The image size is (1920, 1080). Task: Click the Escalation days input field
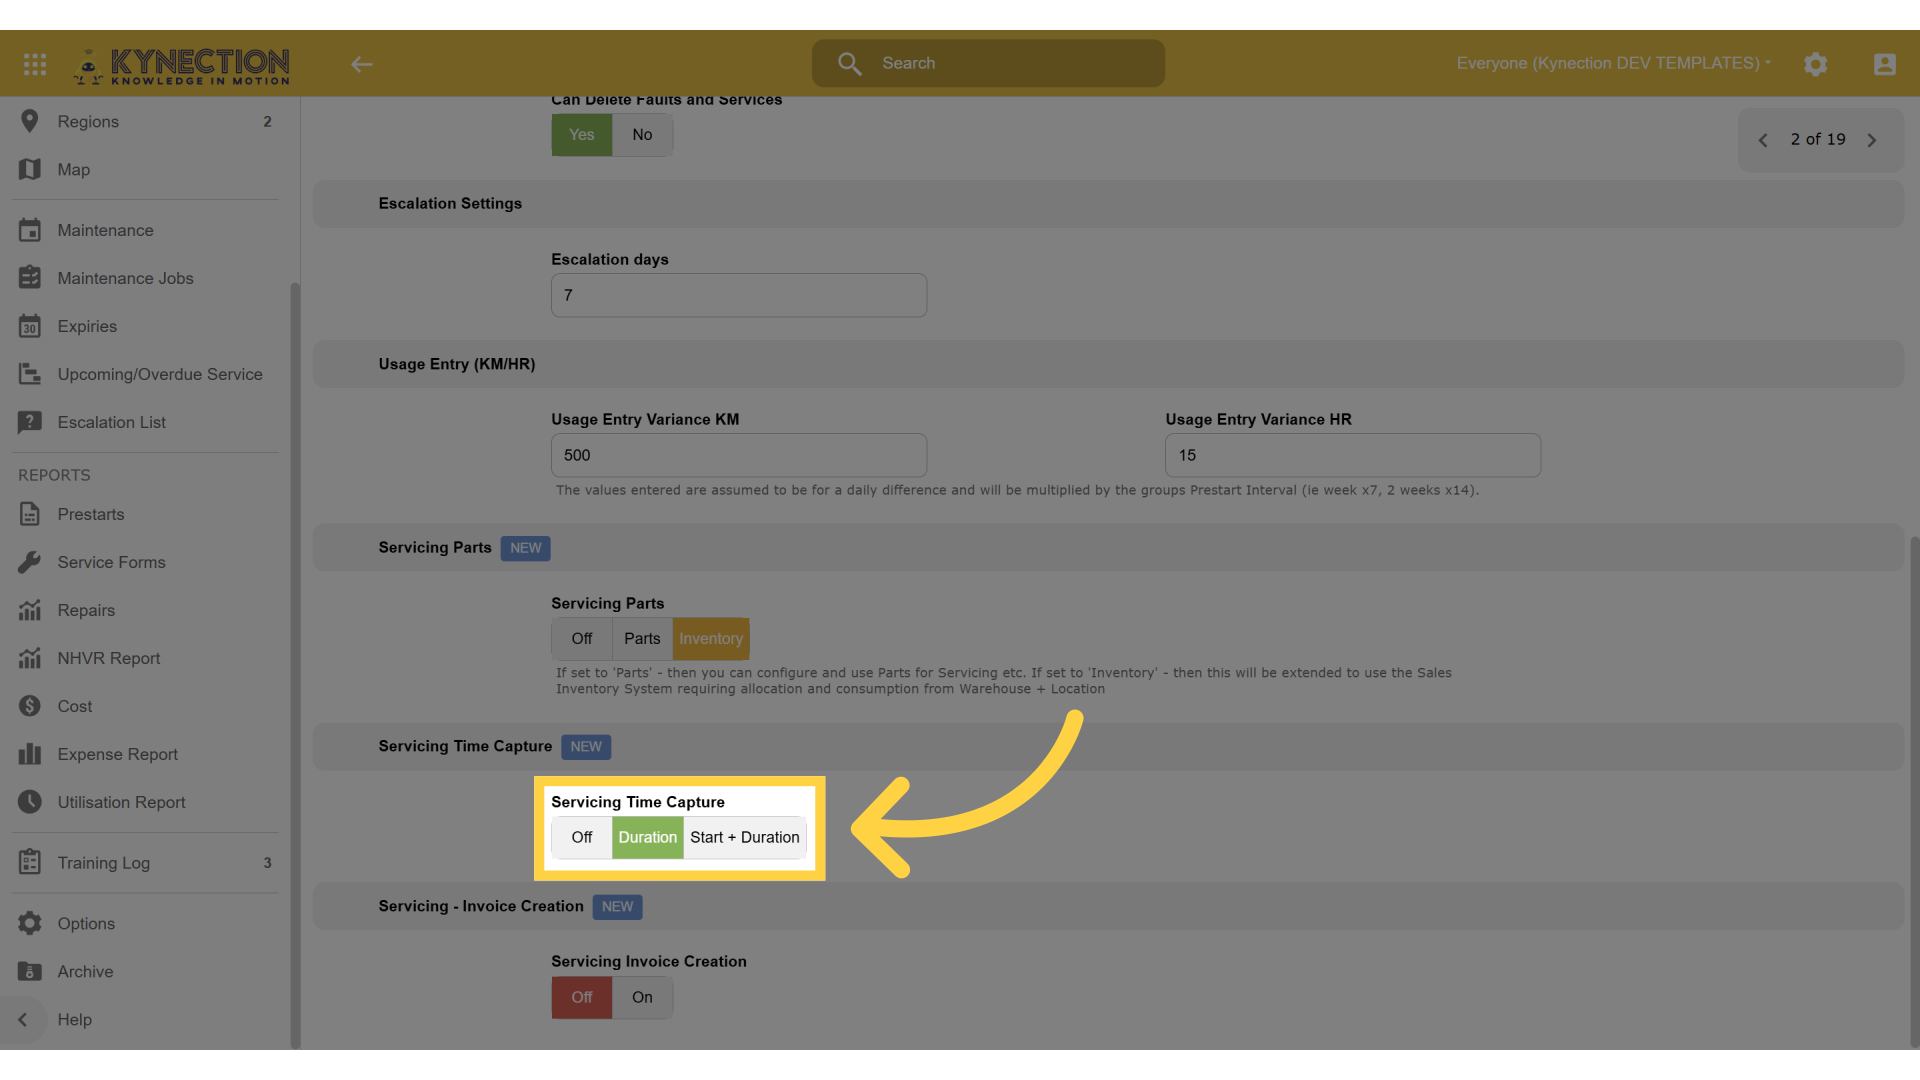738,295
